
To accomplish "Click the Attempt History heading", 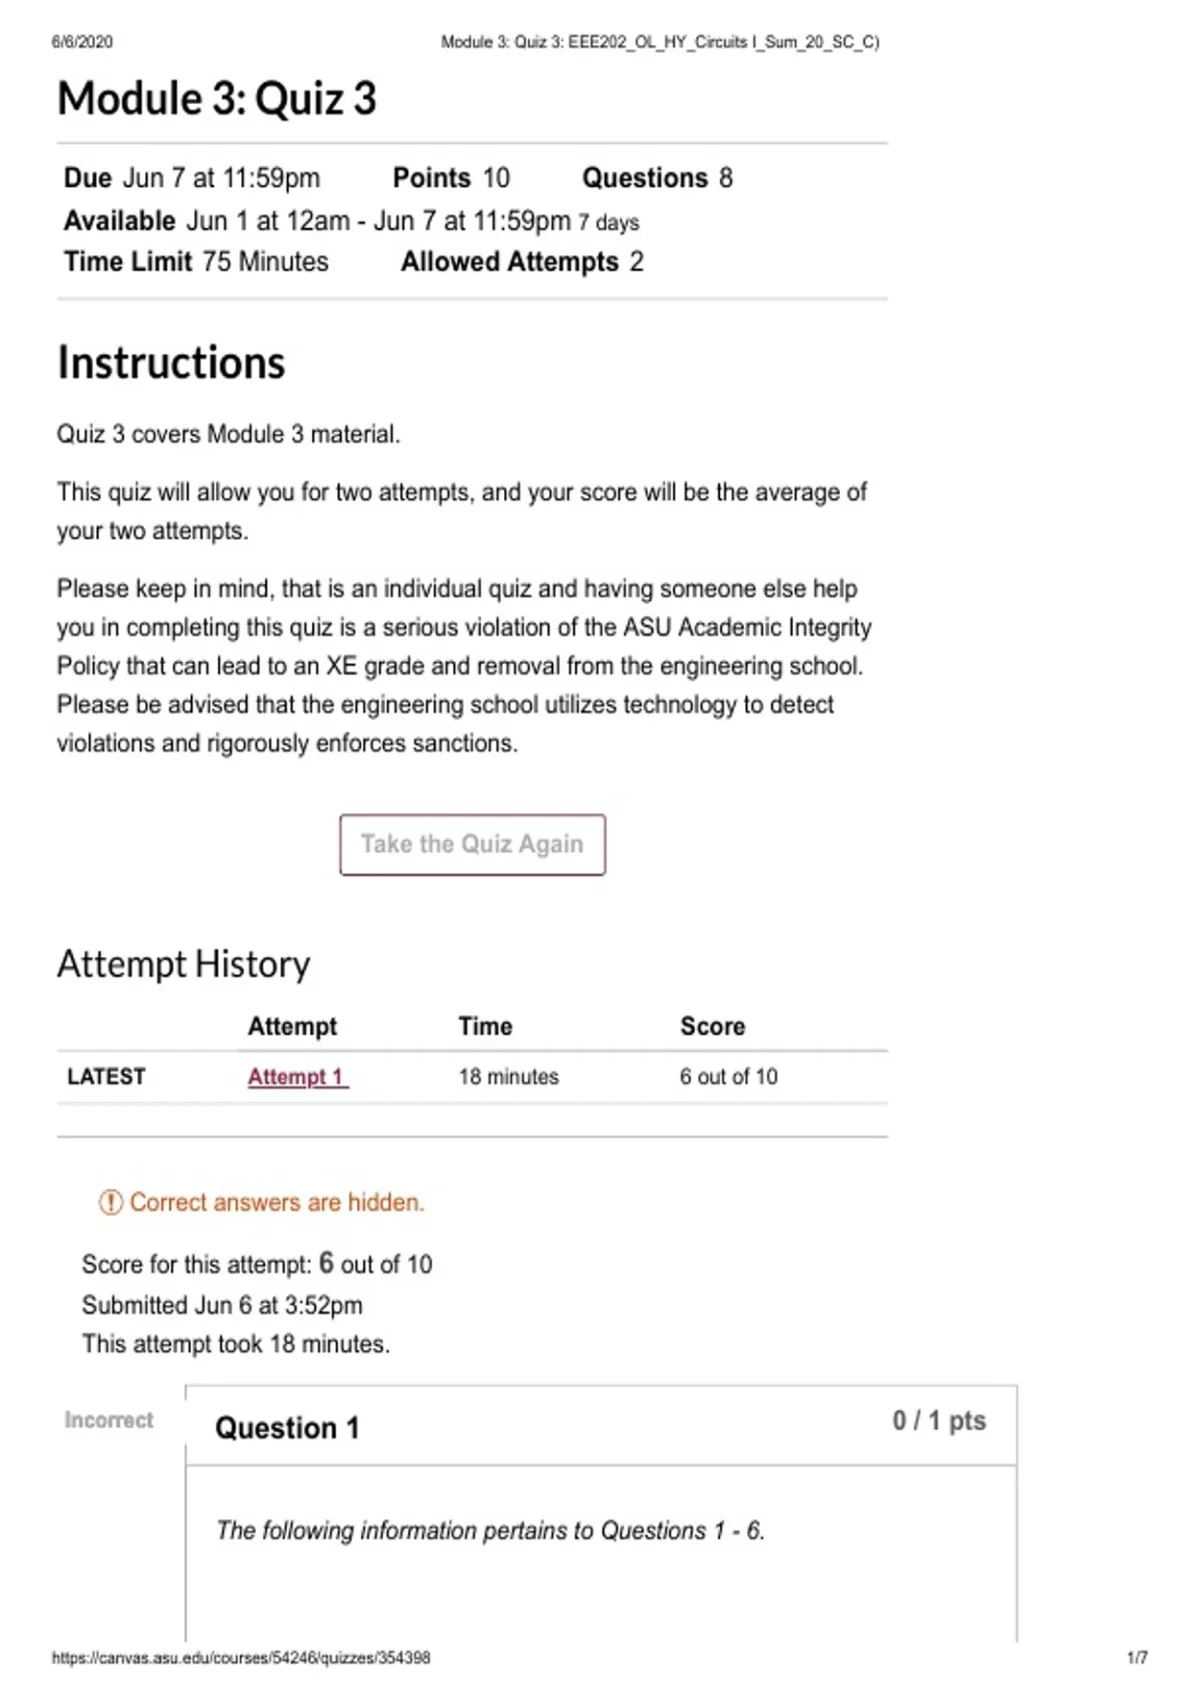I will (184, 964).
